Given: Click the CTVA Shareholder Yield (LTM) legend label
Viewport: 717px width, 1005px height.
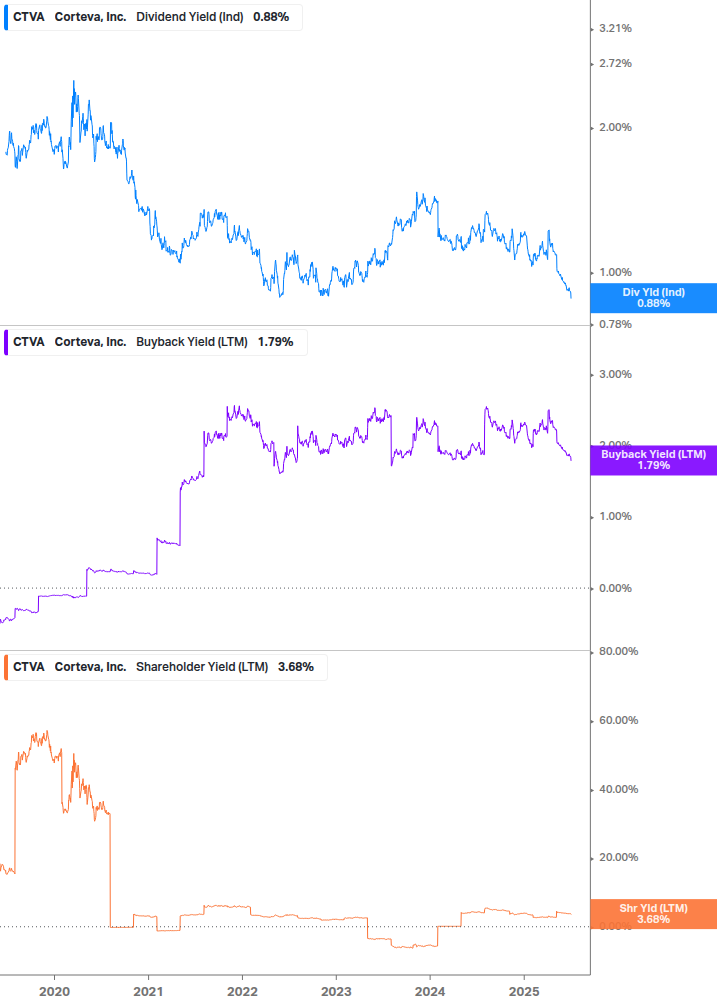Looking at the screenshot, I should tap(165, 667).
